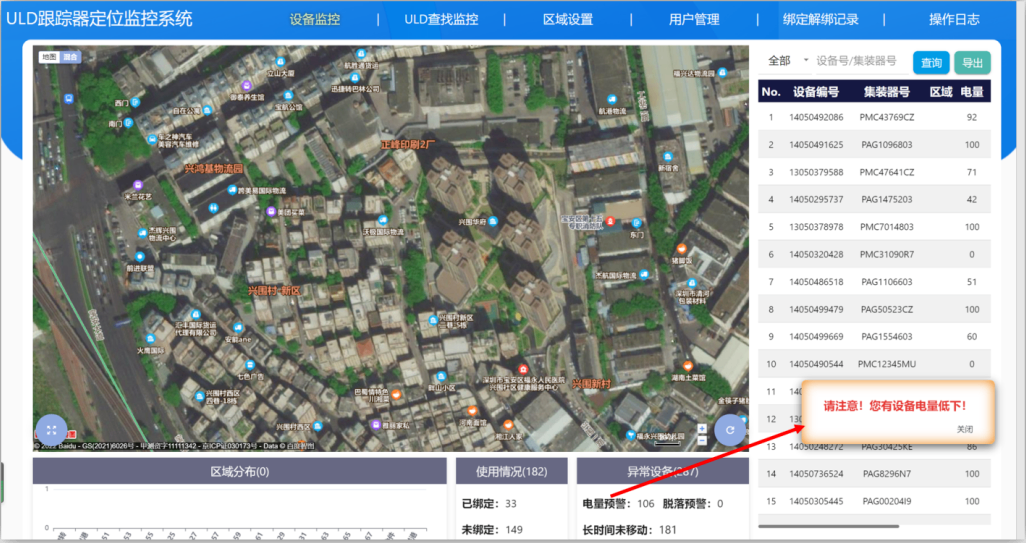The image size is (1026, 543).
Task: Zoom in with the map plus icon
Action: (x=702, y=429)
